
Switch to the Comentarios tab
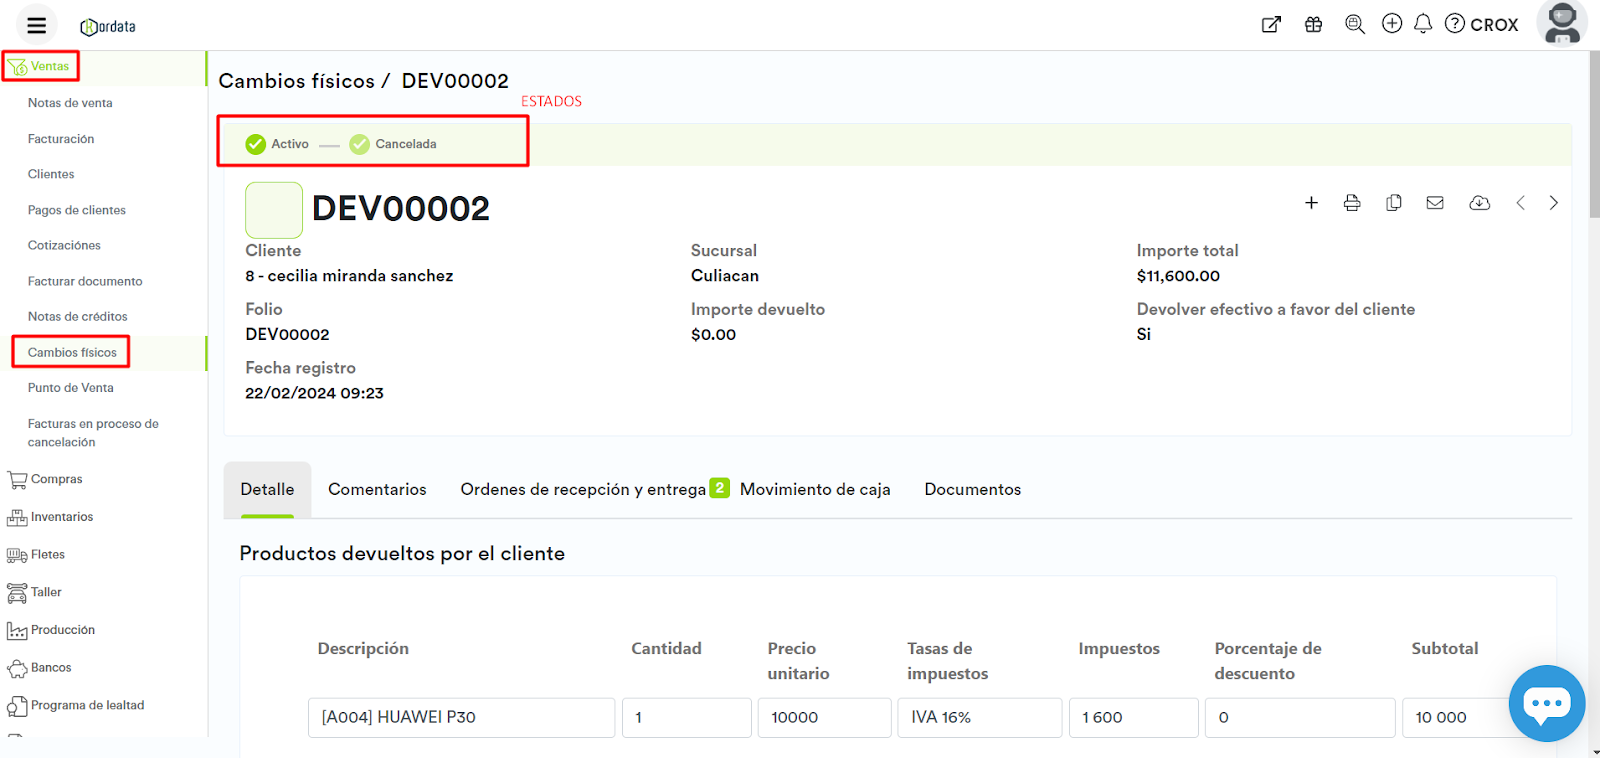click(377, 489)
